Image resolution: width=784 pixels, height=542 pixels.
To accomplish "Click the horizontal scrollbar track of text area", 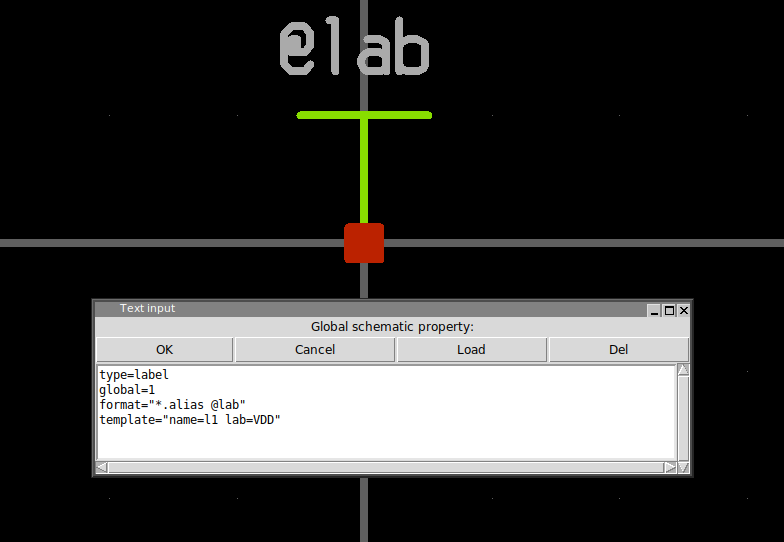I will tap(385, 467).
